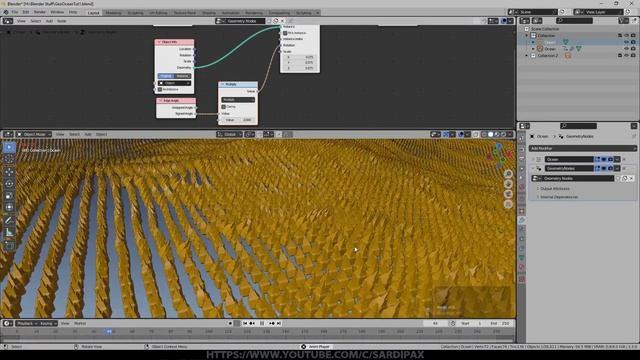Viewport: 640px width, 360px height.
Task: Open the Global transform orientation dropdown
Action: coord(229,134)
